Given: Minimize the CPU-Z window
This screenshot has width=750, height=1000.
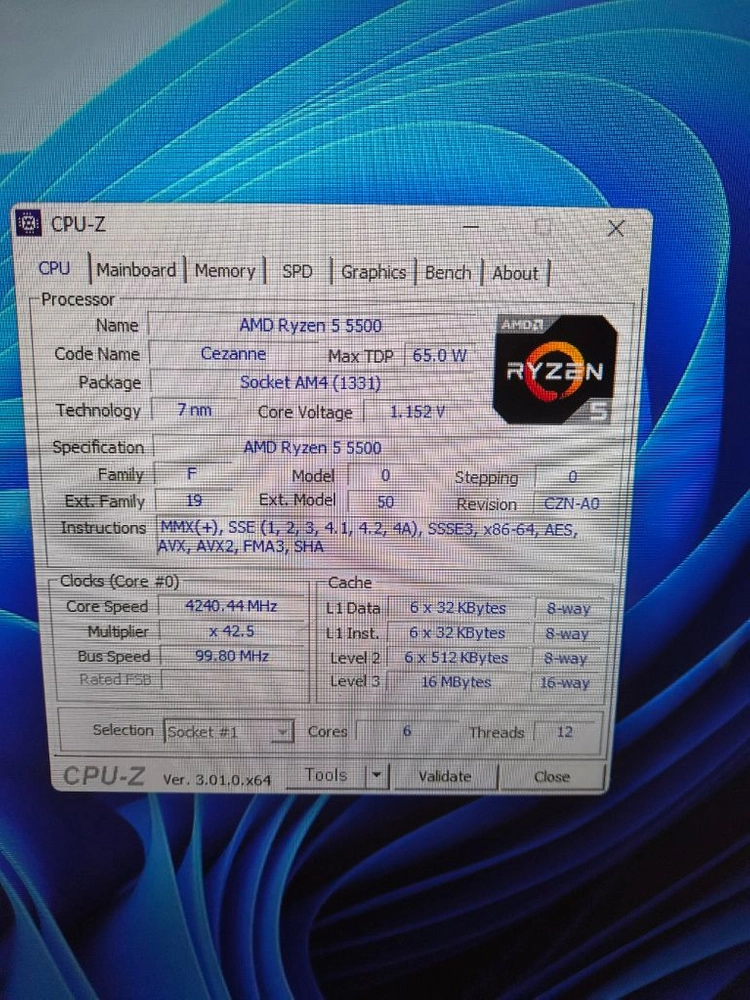Looking at the screenshot, I should [x=471, y=226].
